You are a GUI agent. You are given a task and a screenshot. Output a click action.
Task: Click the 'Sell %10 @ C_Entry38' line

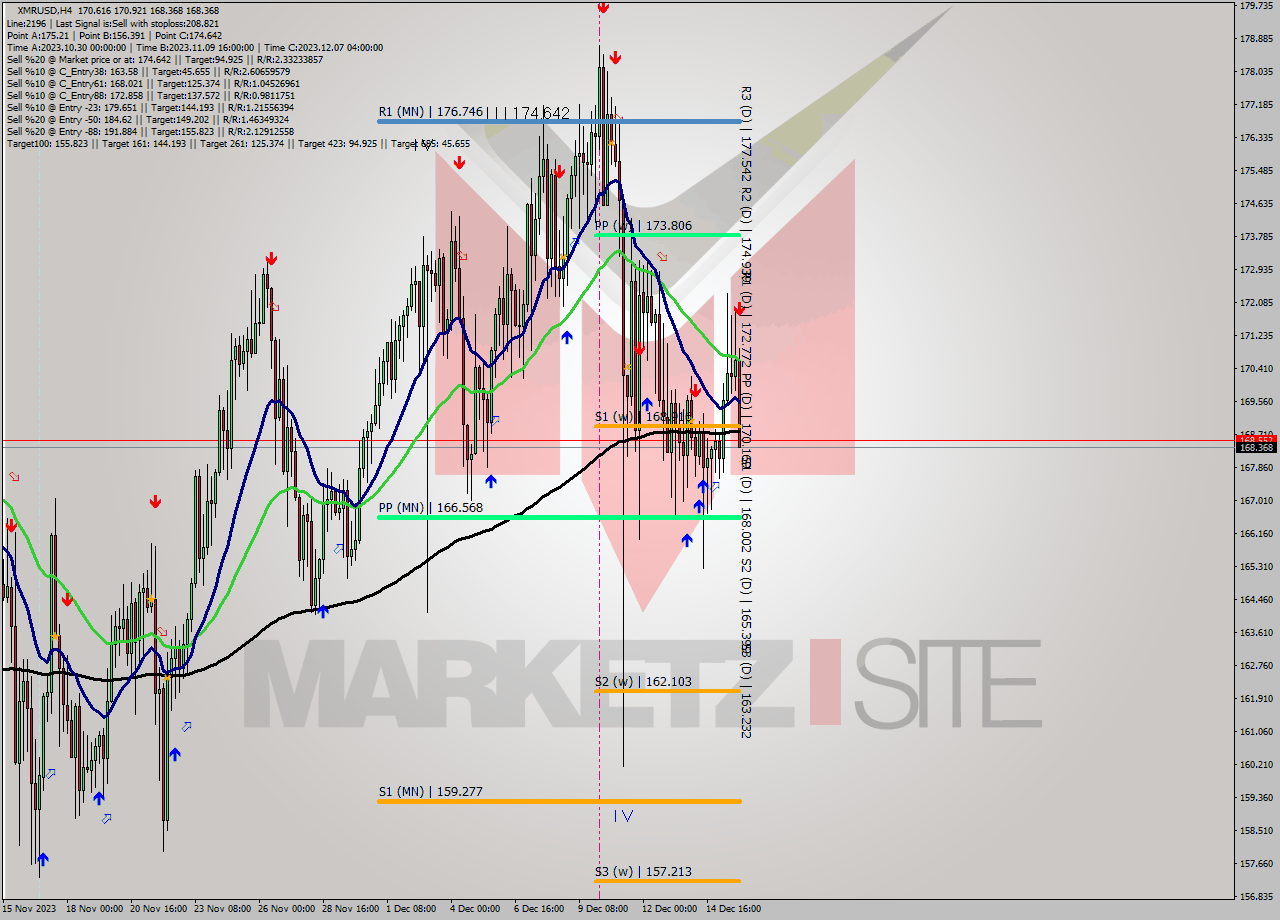point(148,71)
